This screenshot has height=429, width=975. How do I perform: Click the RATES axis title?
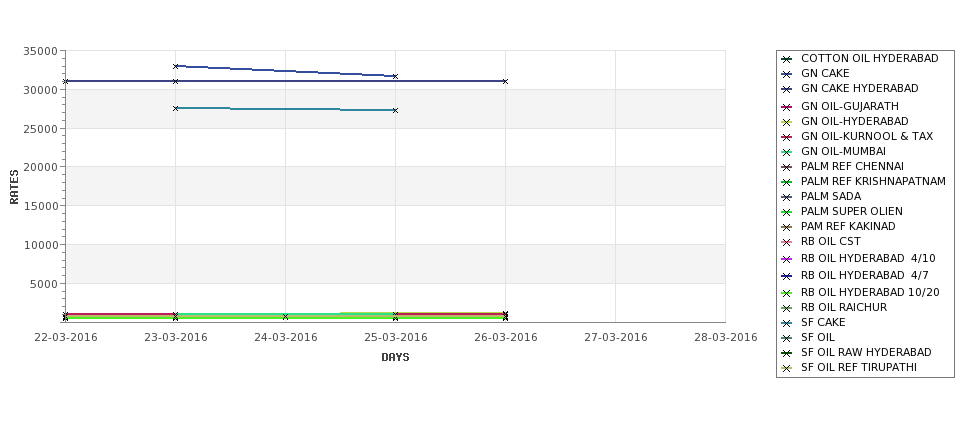point(14,187)
